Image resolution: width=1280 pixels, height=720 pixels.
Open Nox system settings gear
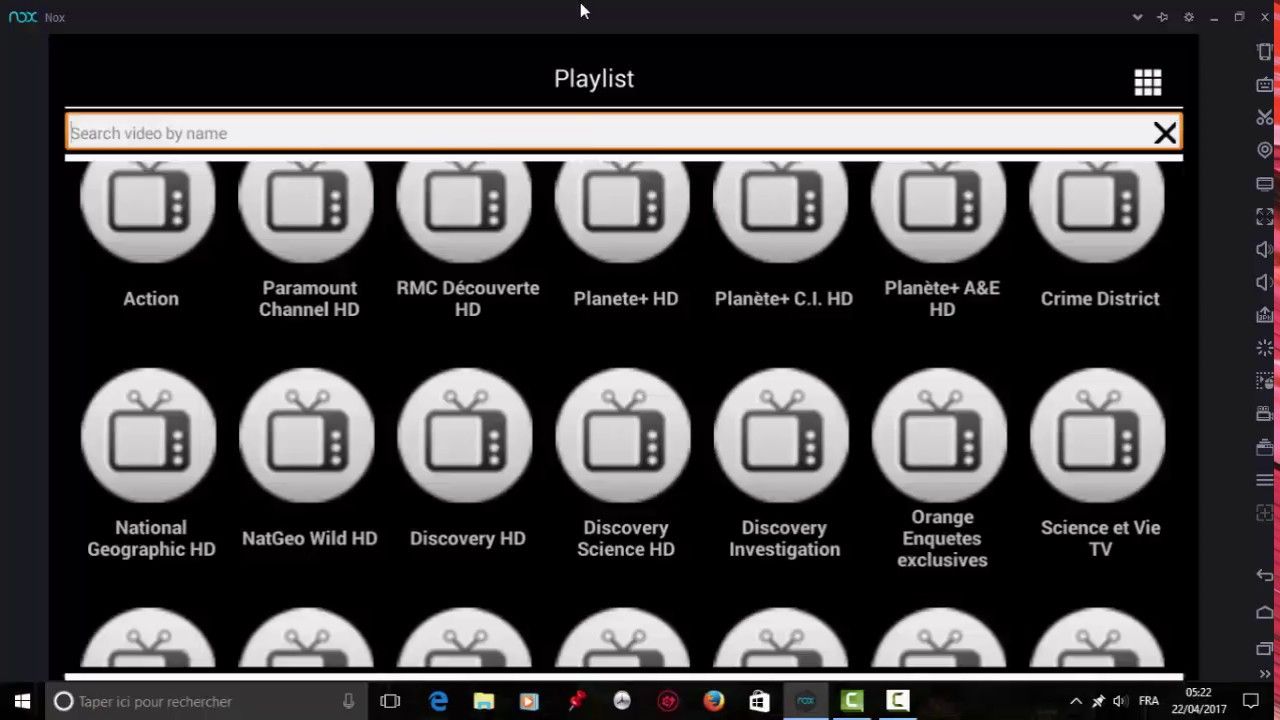pyautogui.click(x=1189, y=17)
